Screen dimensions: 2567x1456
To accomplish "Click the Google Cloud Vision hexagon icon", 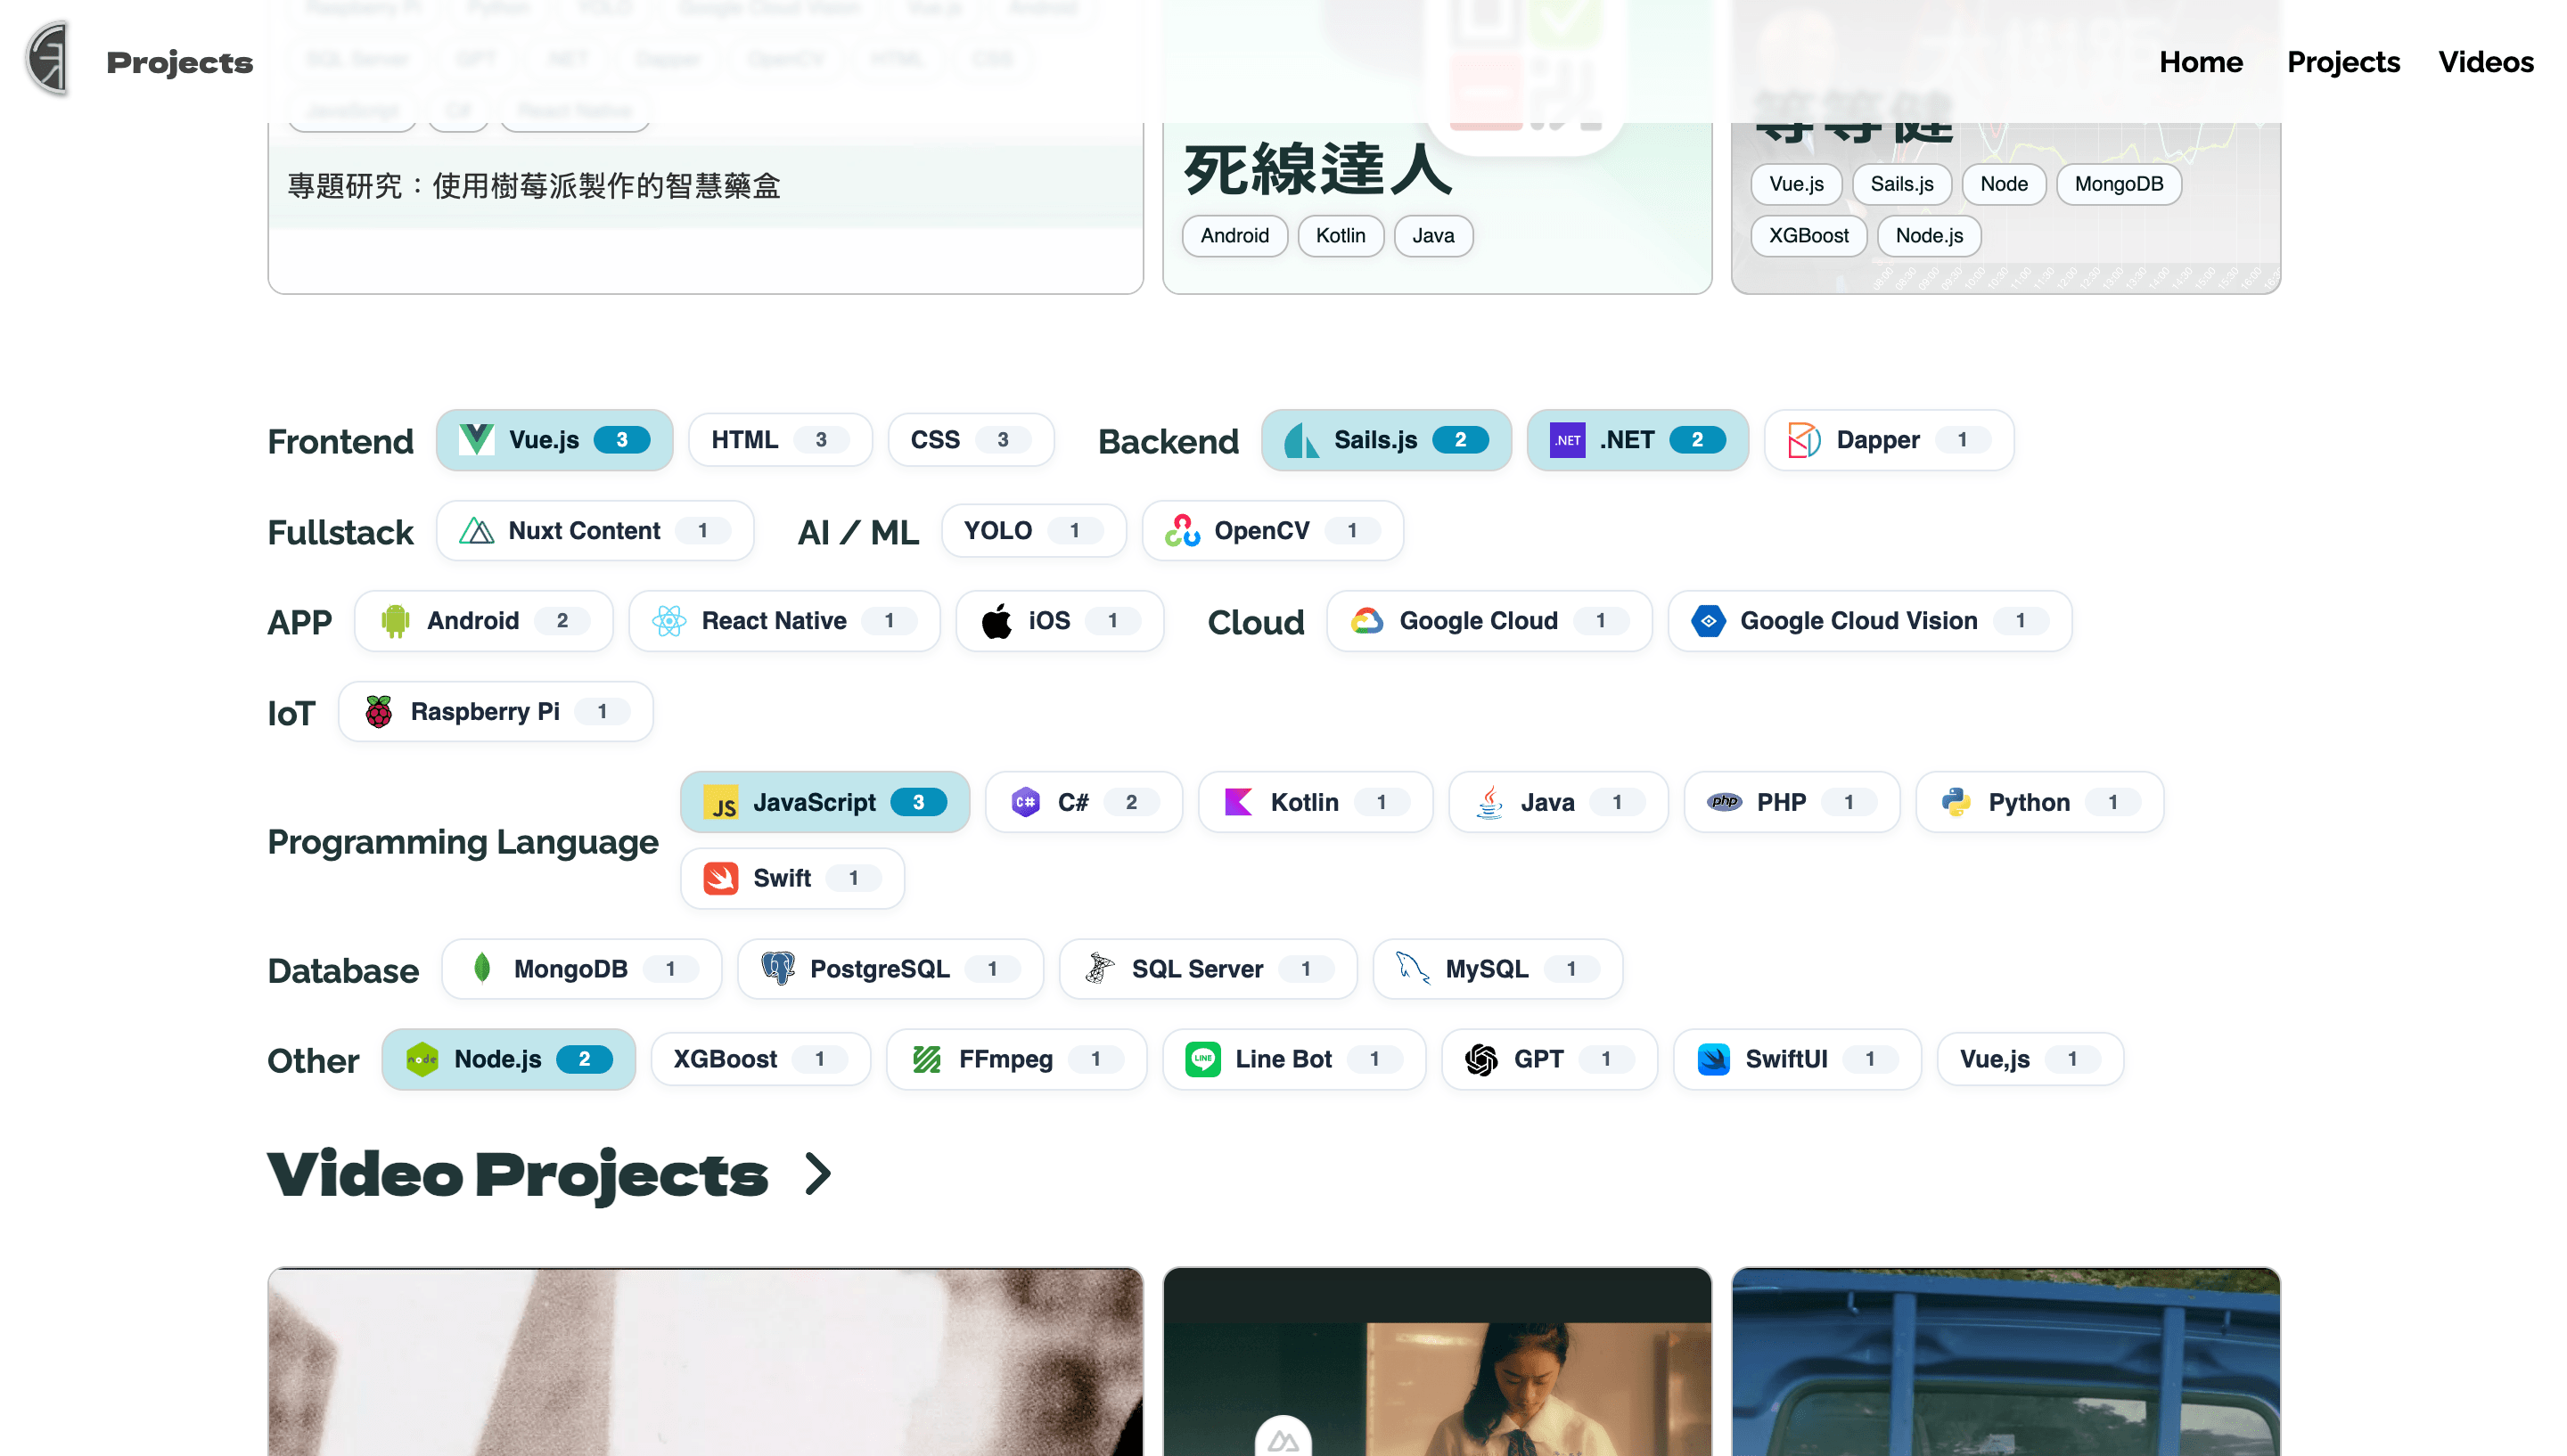I will (1708, 621).
